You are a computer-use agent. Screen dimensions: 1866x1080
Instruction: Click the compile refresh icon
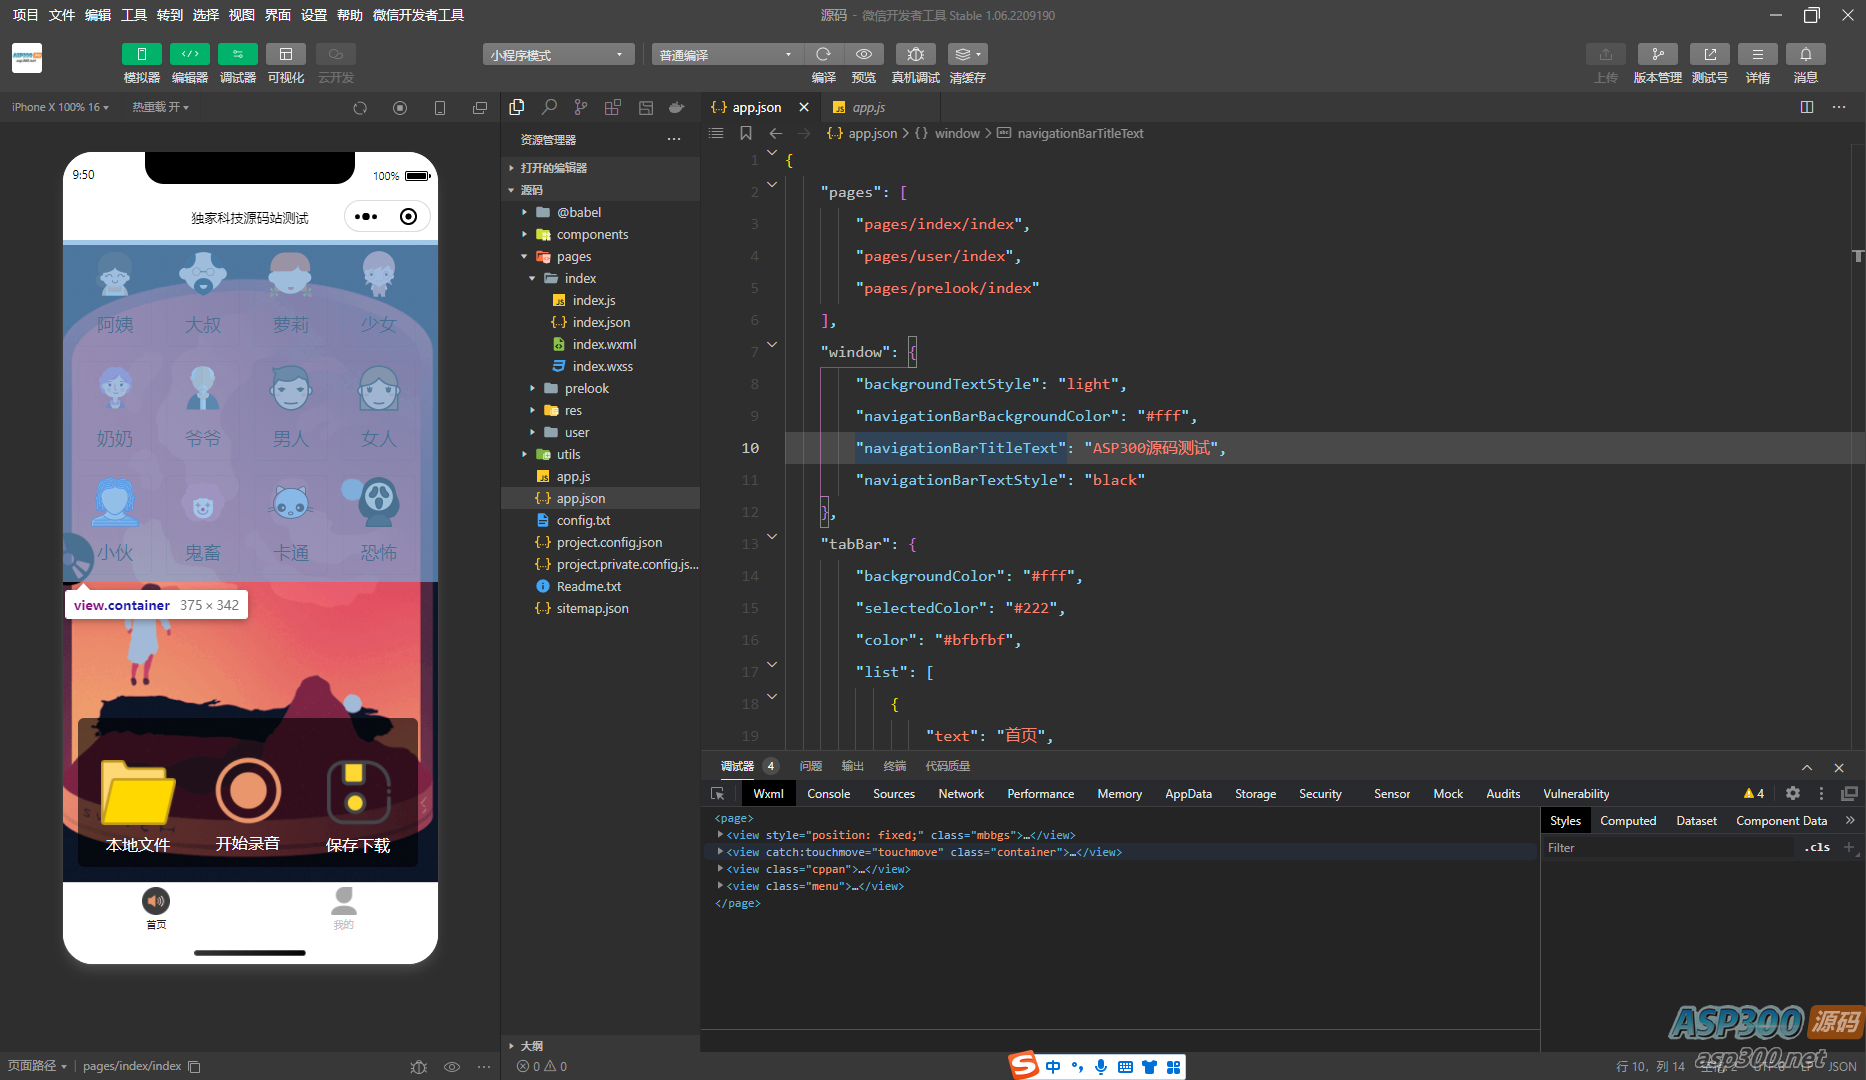tap(823, 54)
